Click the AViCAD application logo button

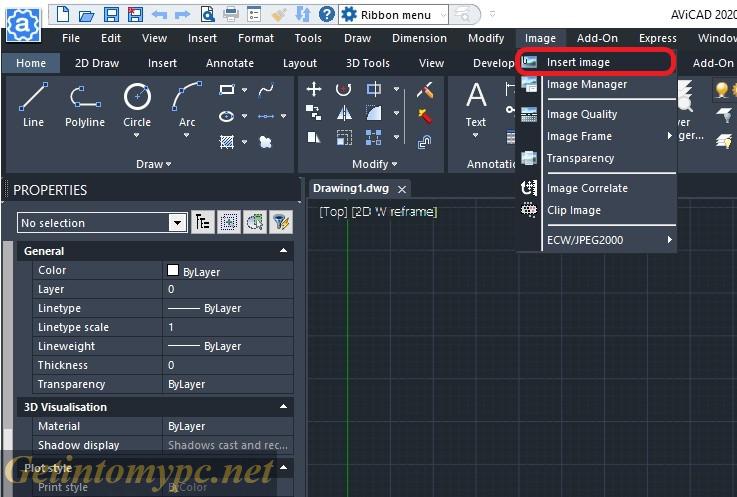pyautogui.click(x=22, y=25)
